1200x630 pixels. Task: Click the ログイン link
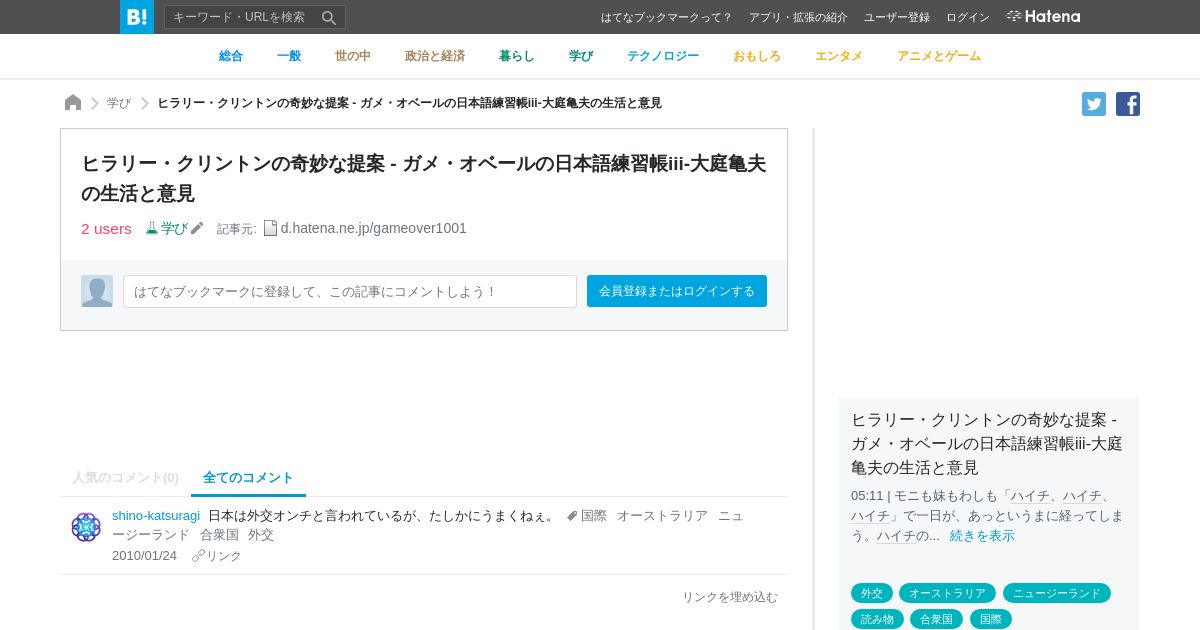[968, 17]
